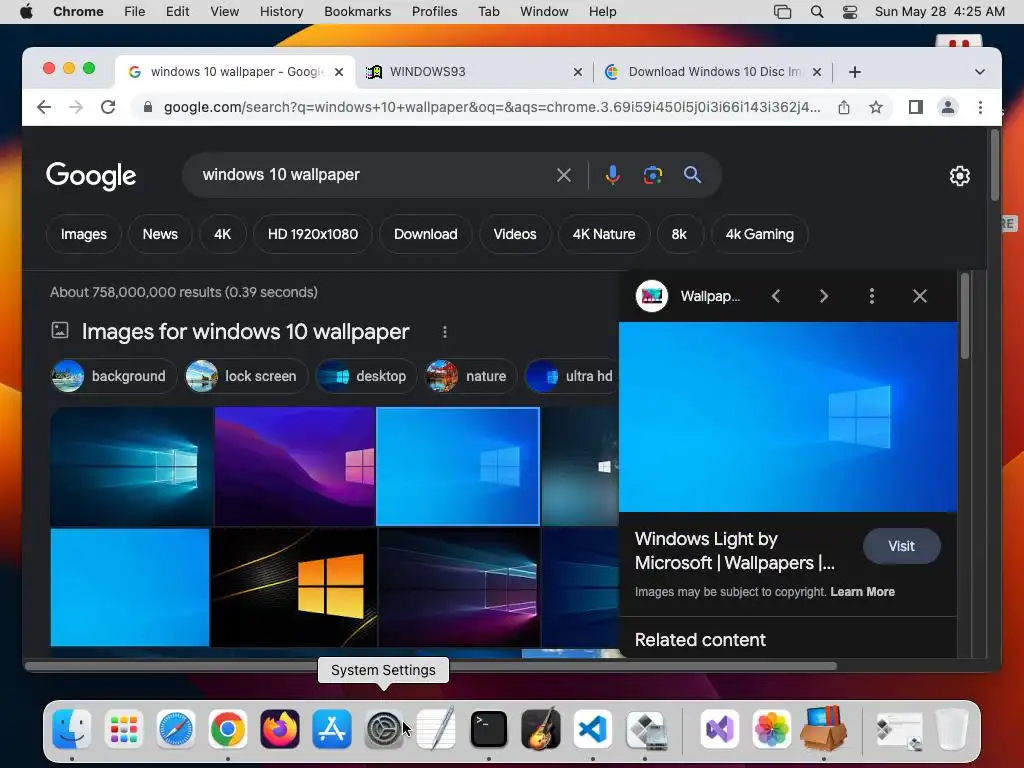Search by image with Lens icon

[652, 175]
